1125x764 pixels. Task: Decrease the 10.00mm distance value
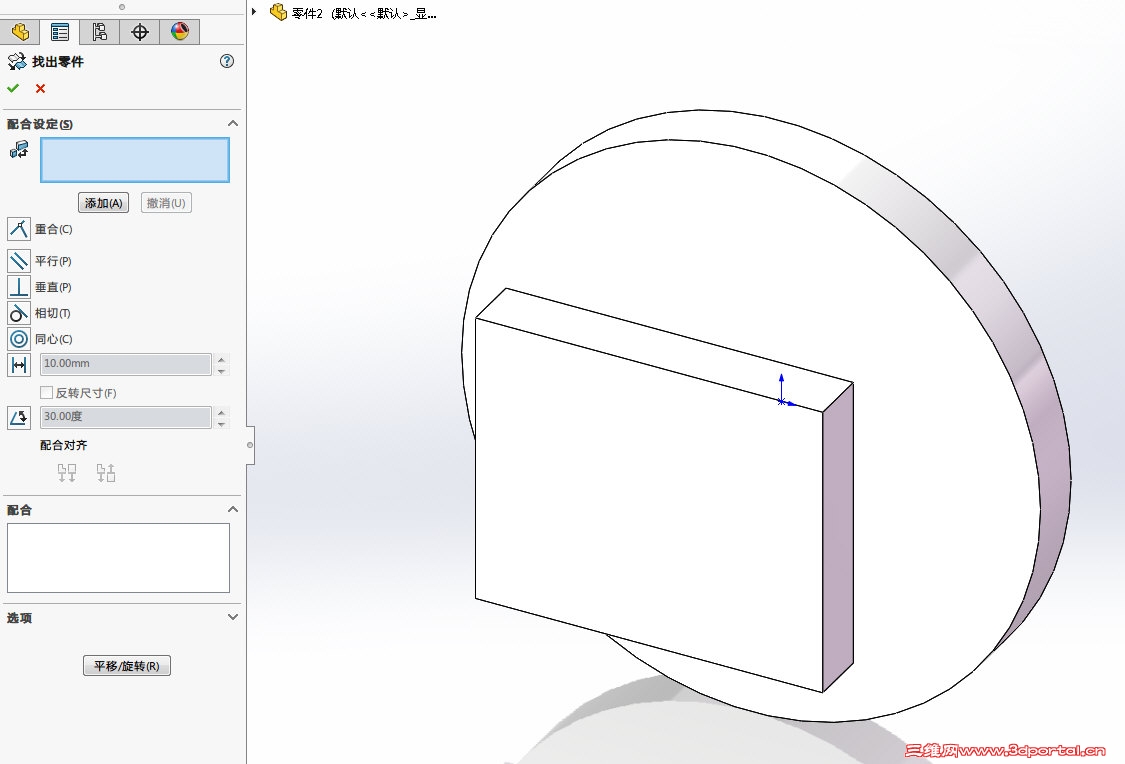coord(222,370)
